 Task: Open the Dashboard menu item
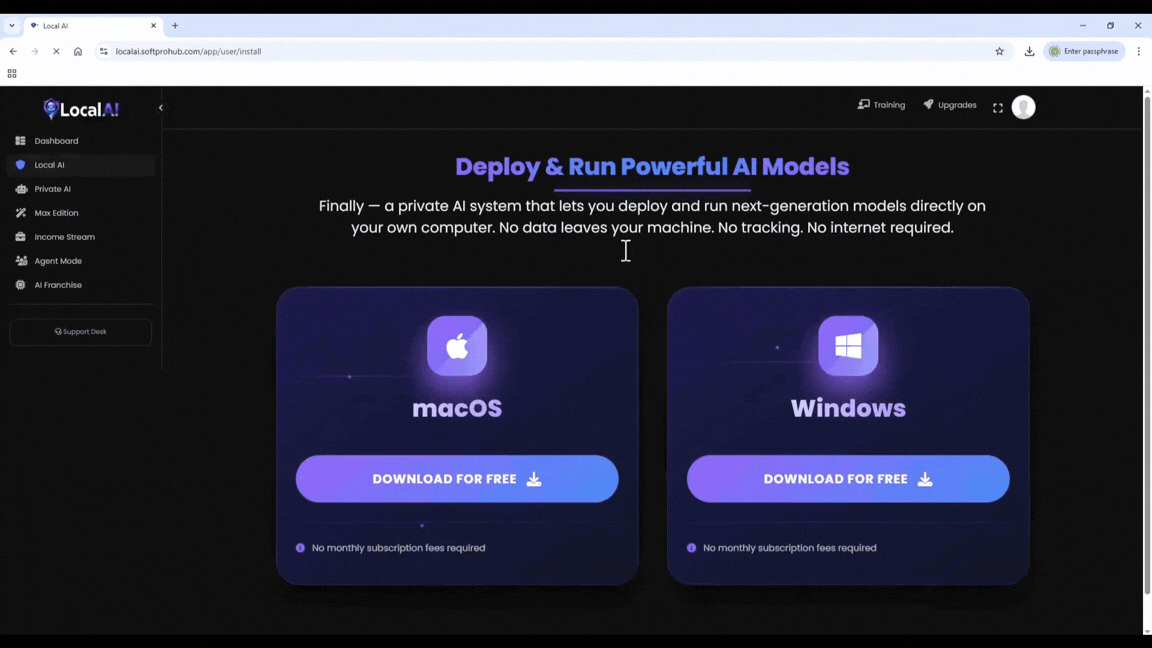click(x=56, y=141)
